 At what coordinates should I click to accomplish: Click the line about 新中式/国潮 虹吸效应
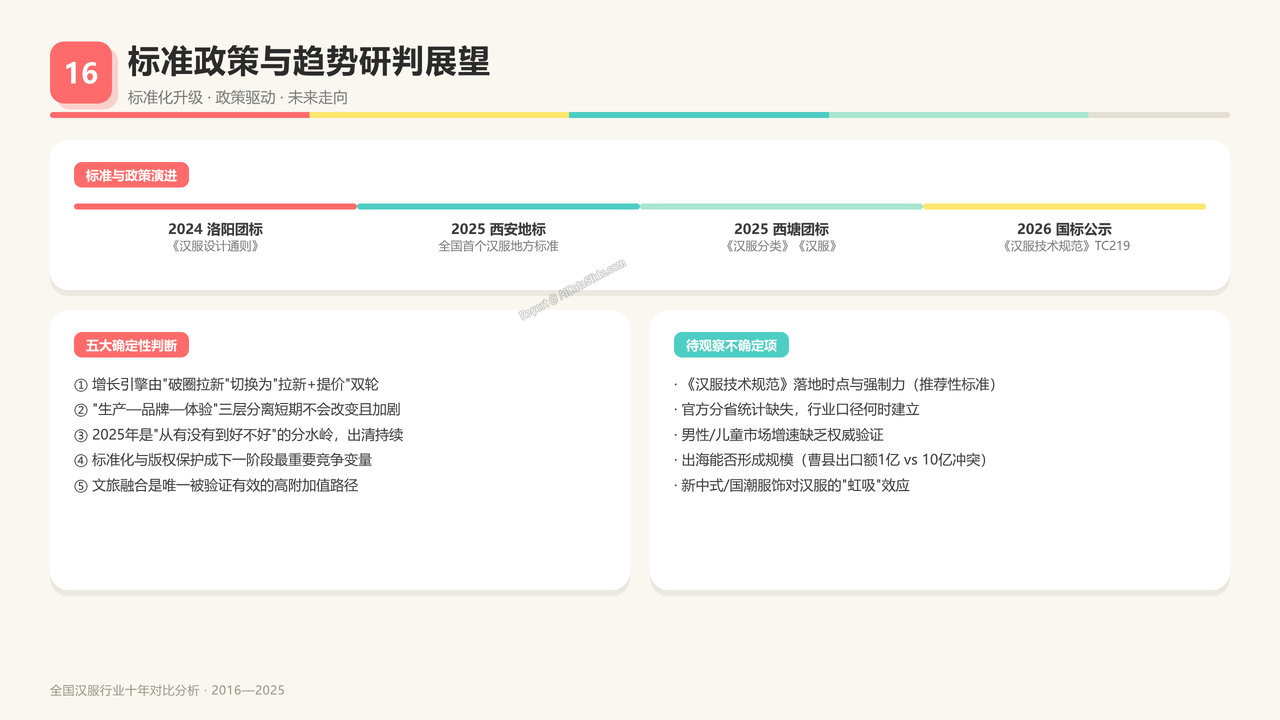(792, 485)
